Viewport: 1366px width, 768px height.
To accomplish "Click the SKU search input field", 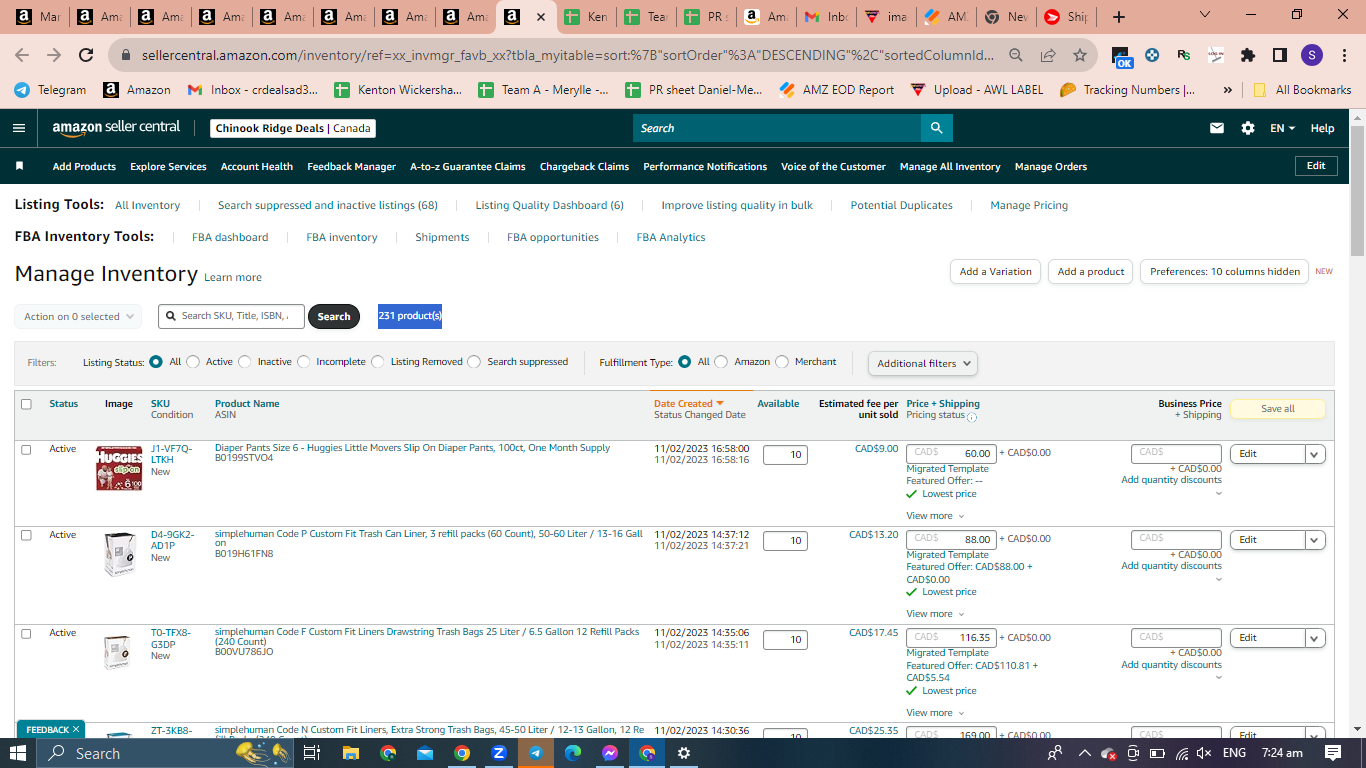I will pyautogui.click(x=231, y=316).
